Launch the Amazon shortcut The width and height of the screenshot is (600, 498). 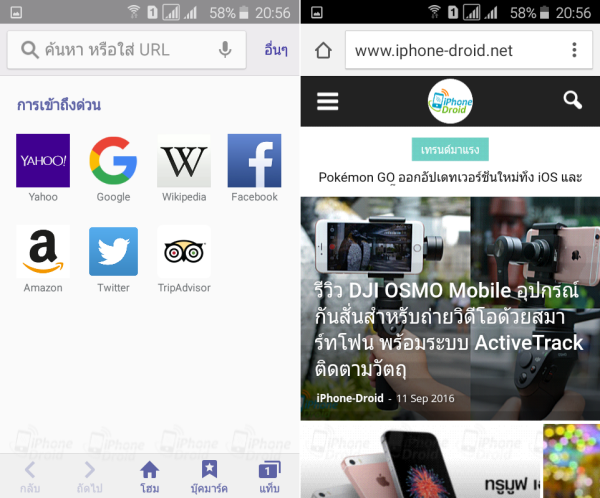point(43,252)
